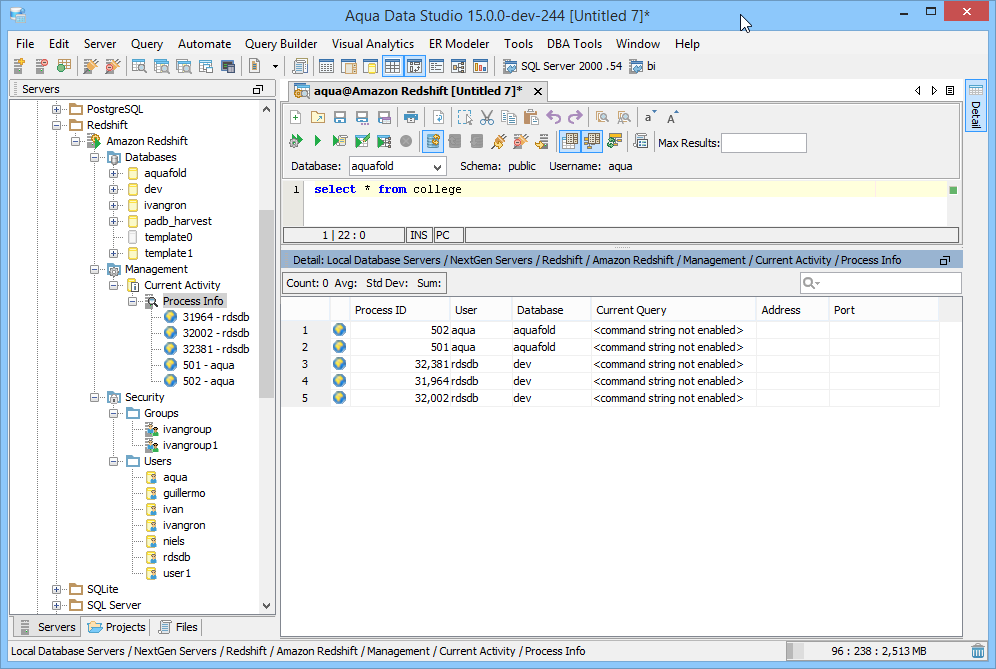The image size is (996, 669).
Task: Click the Select All dashed rectangle icon
Action: pos(465,117)
